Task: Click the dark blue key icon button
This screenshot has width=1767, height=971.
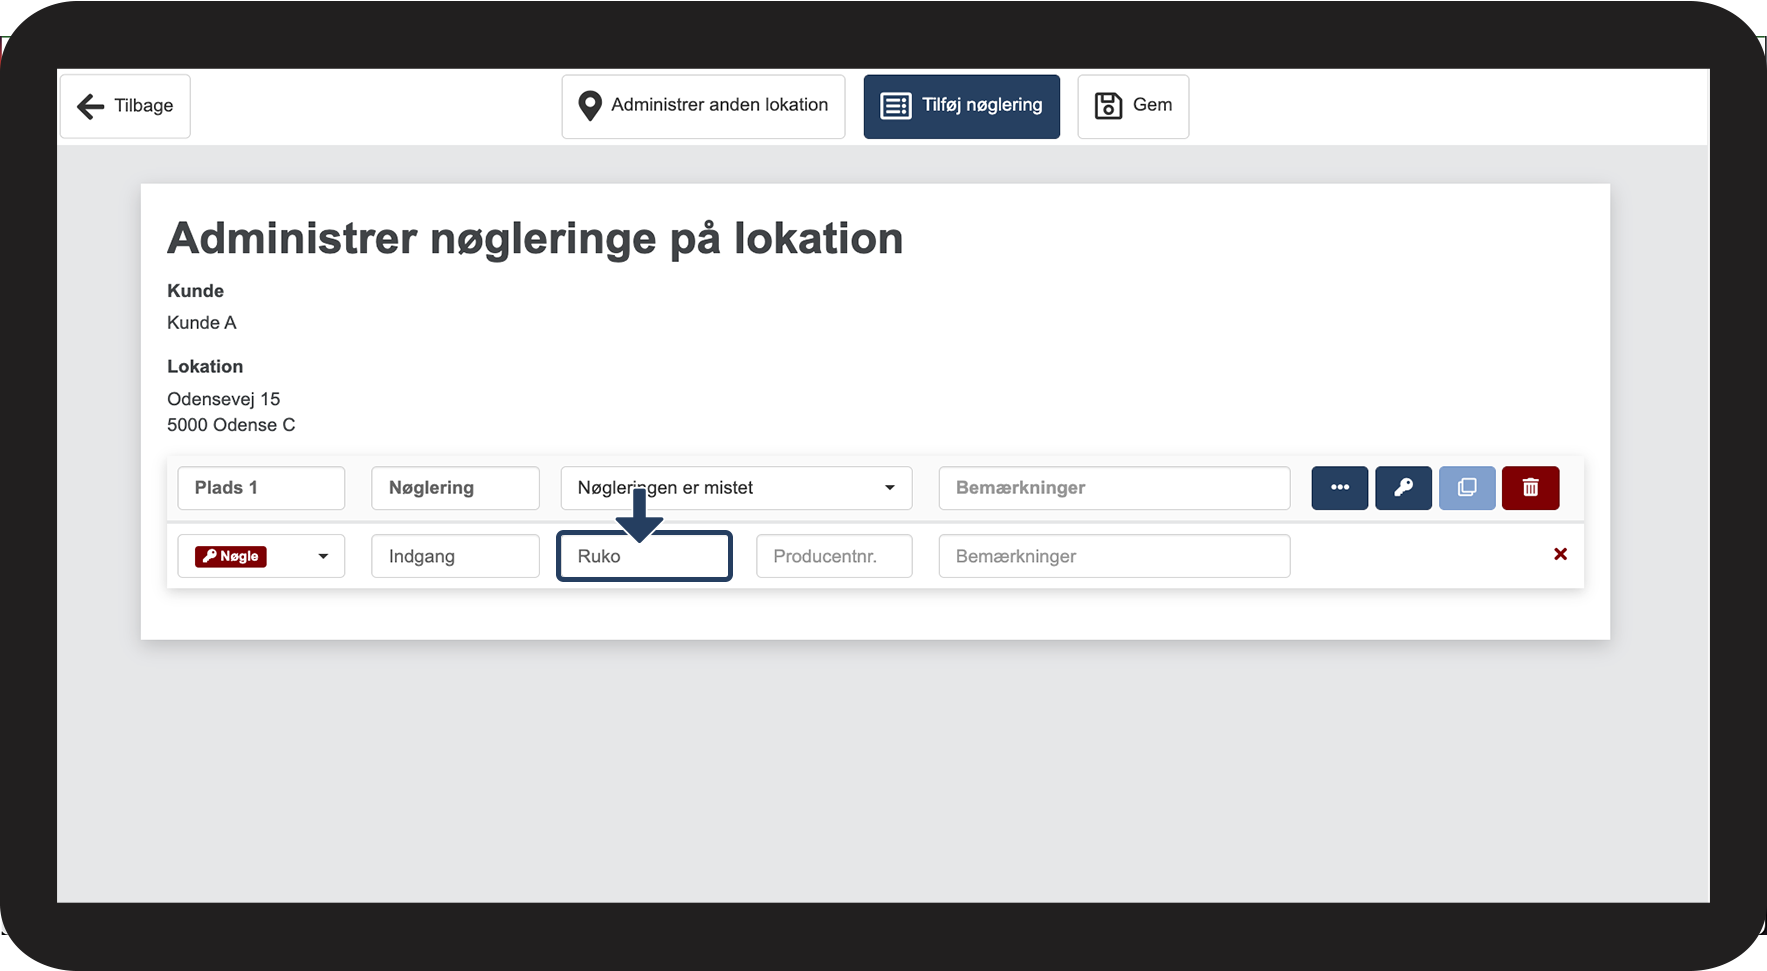Action: [1403, 488]
